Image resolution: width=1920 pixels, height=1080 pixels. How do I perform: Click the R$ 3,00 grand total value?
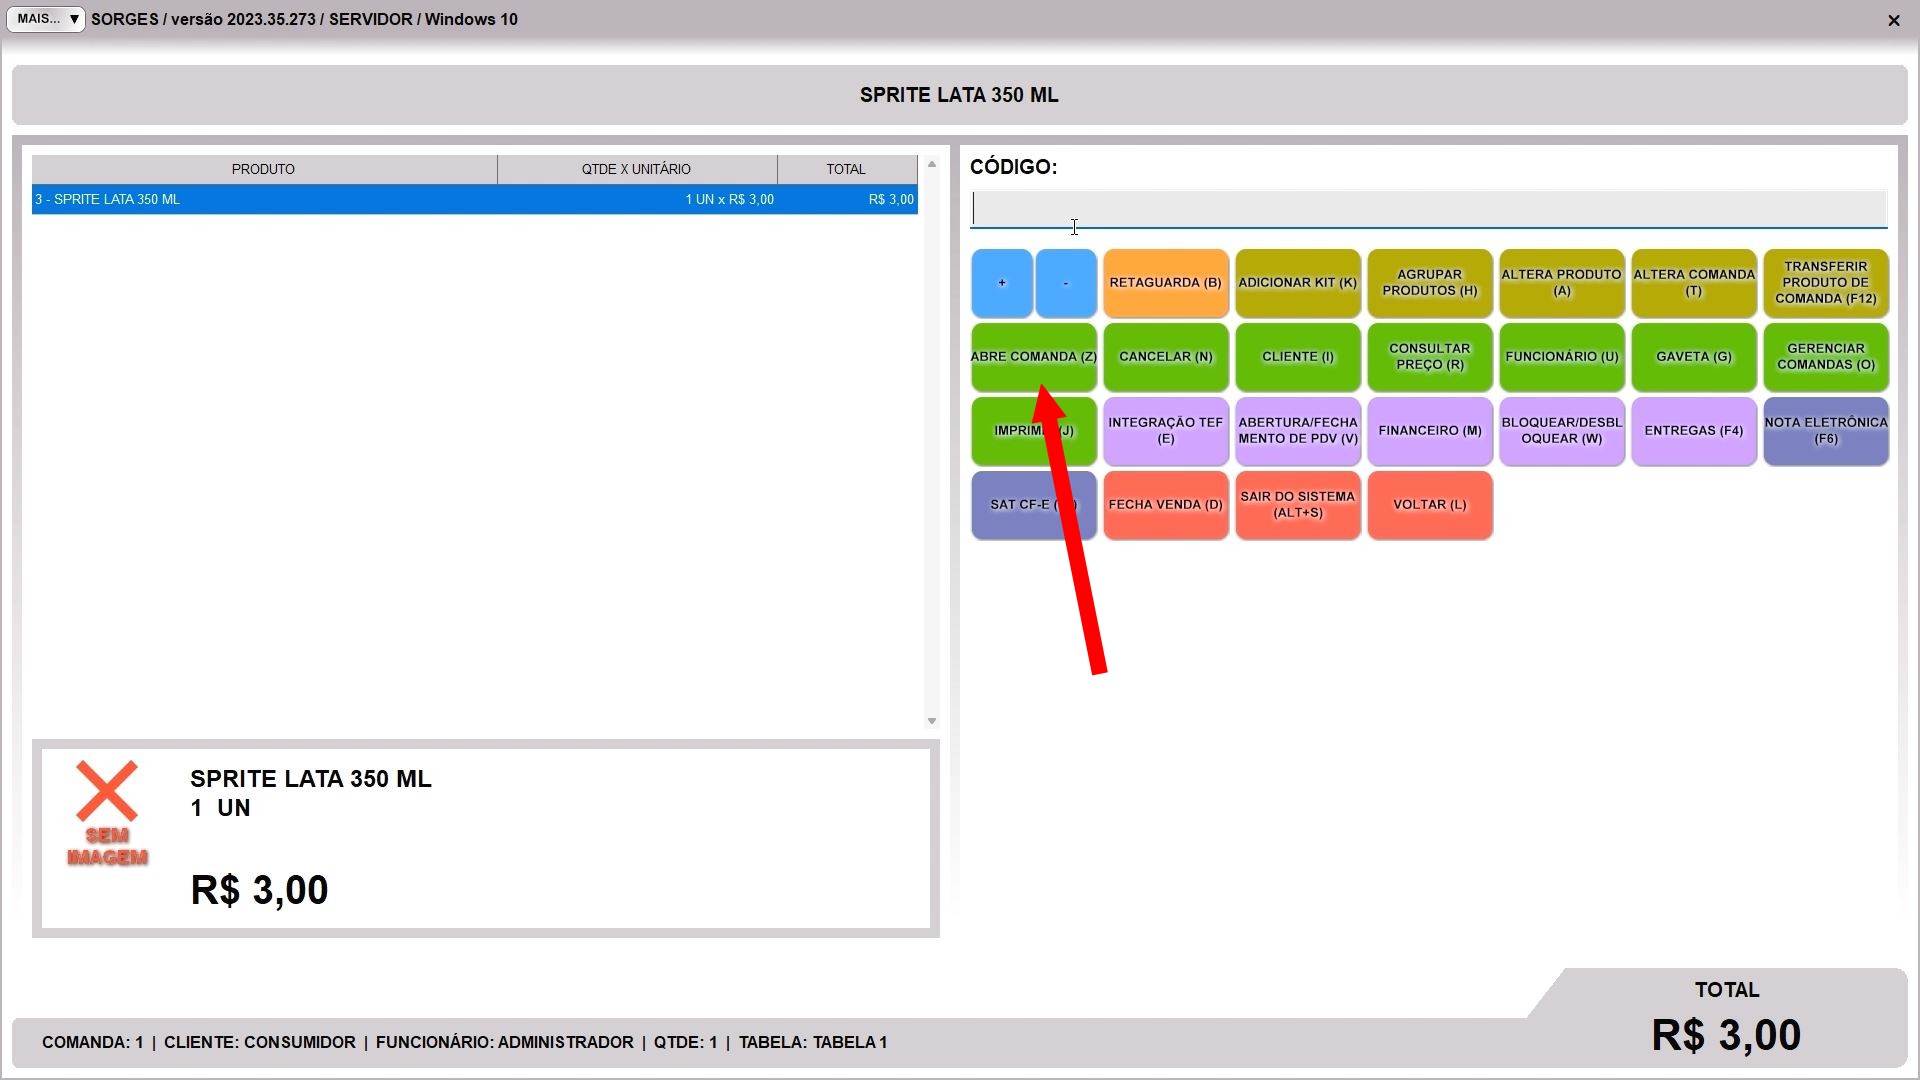click(x=1727, y=1035)
